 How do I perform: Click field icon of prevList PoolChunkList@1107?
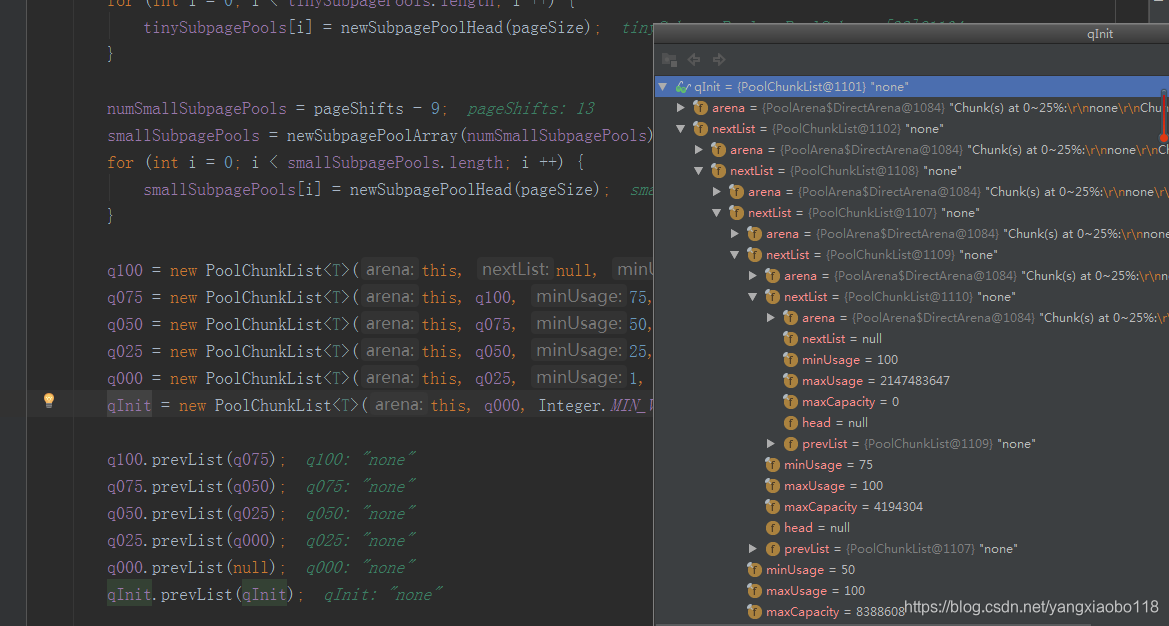point(772,548)
